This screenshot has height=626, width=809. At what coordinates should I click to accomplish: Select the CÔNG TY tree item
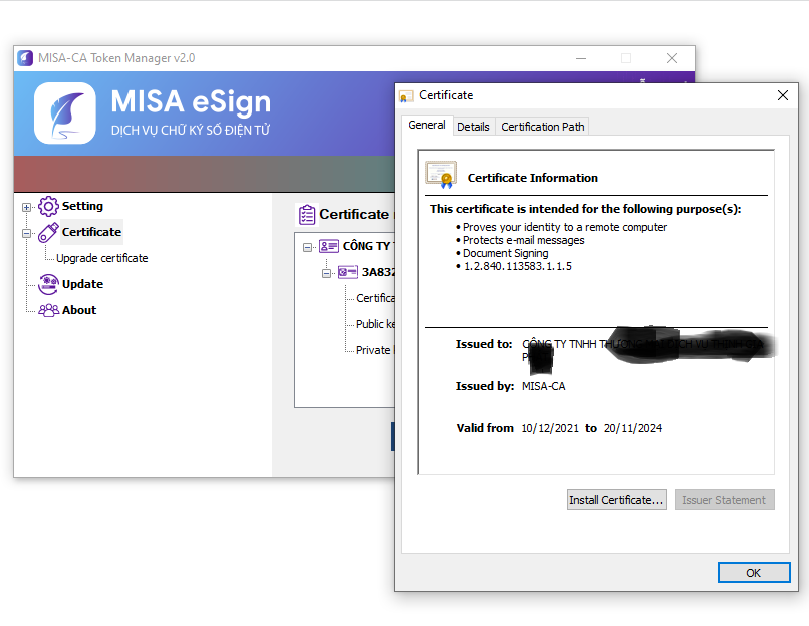368,246
